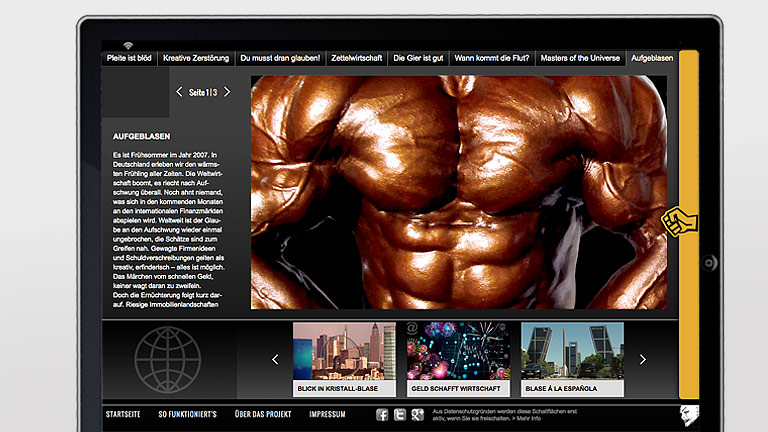Open the 'So funktioniert's' footer link
The image size is (768, 432).
(x=188, y=414)
